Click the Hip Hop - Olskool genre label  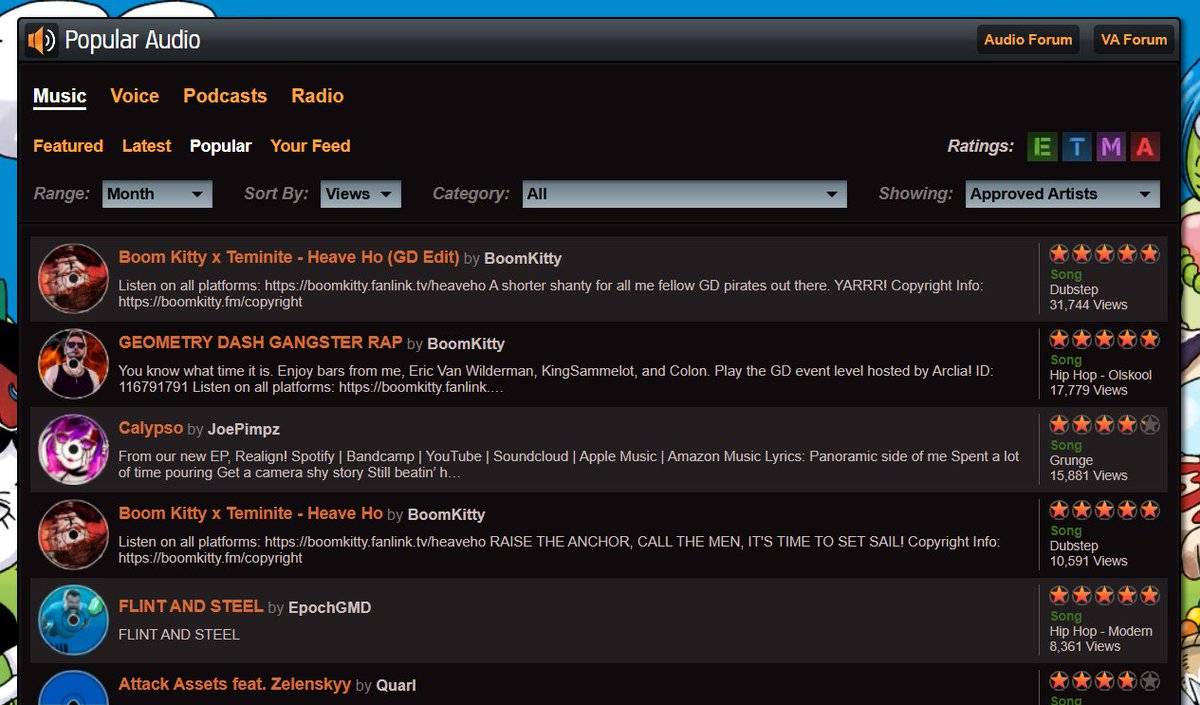point(1101,375)
